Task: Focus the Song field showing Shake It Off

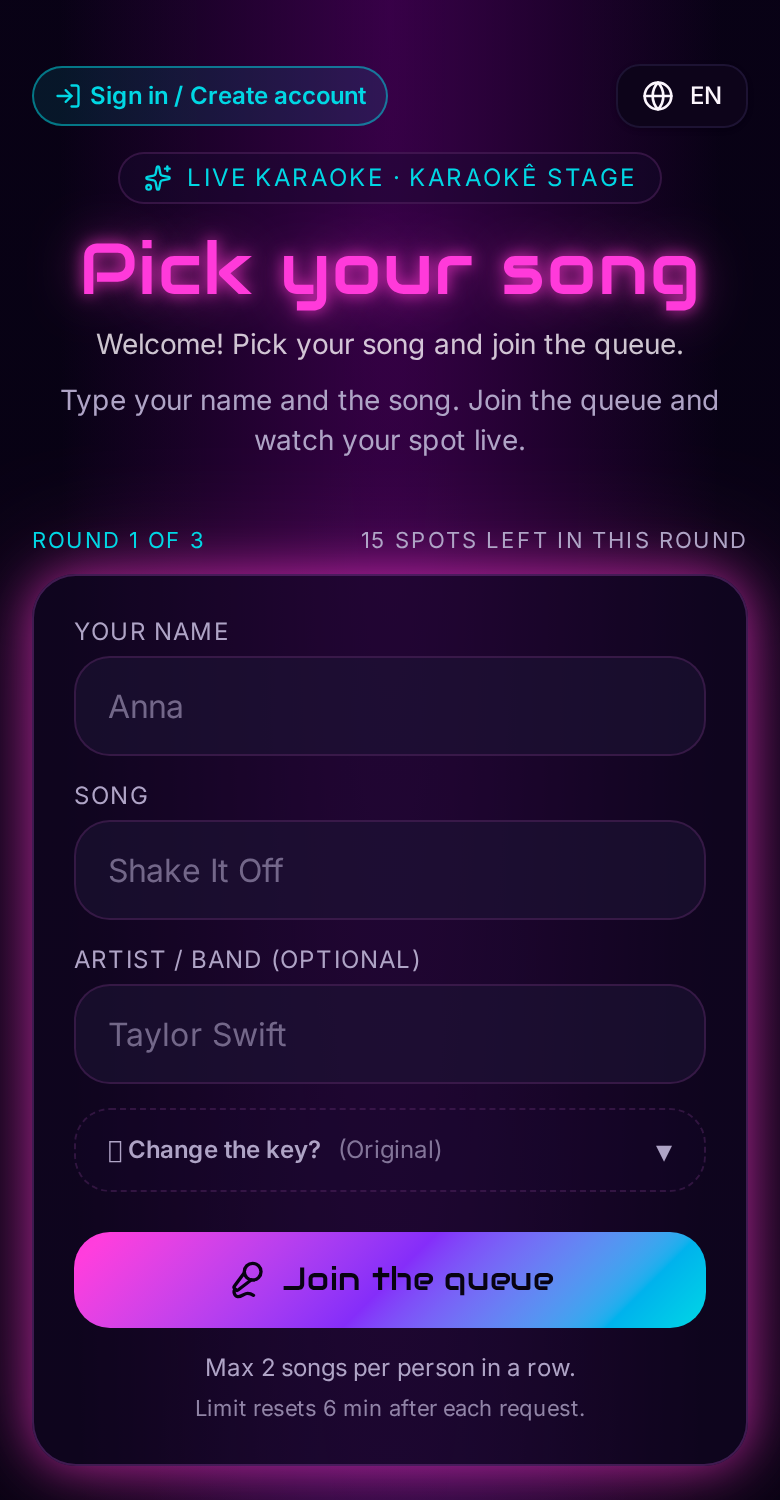Action: click(x=390, y=870)
